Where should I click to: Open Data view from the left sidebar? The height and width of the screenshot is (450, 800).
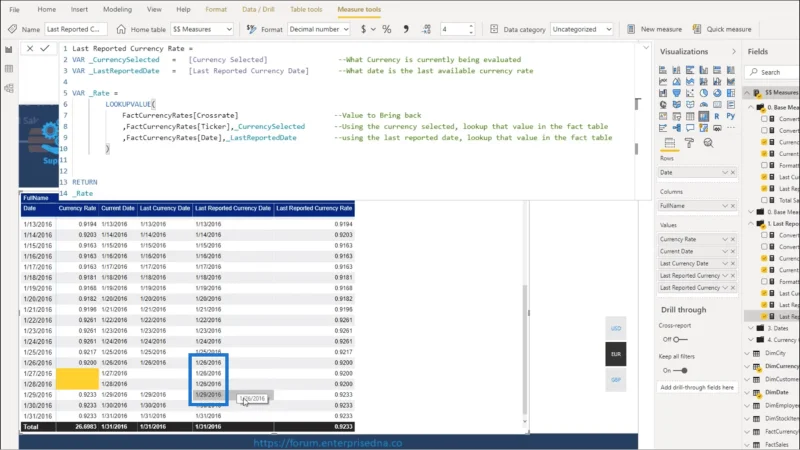tap(9, 69)
